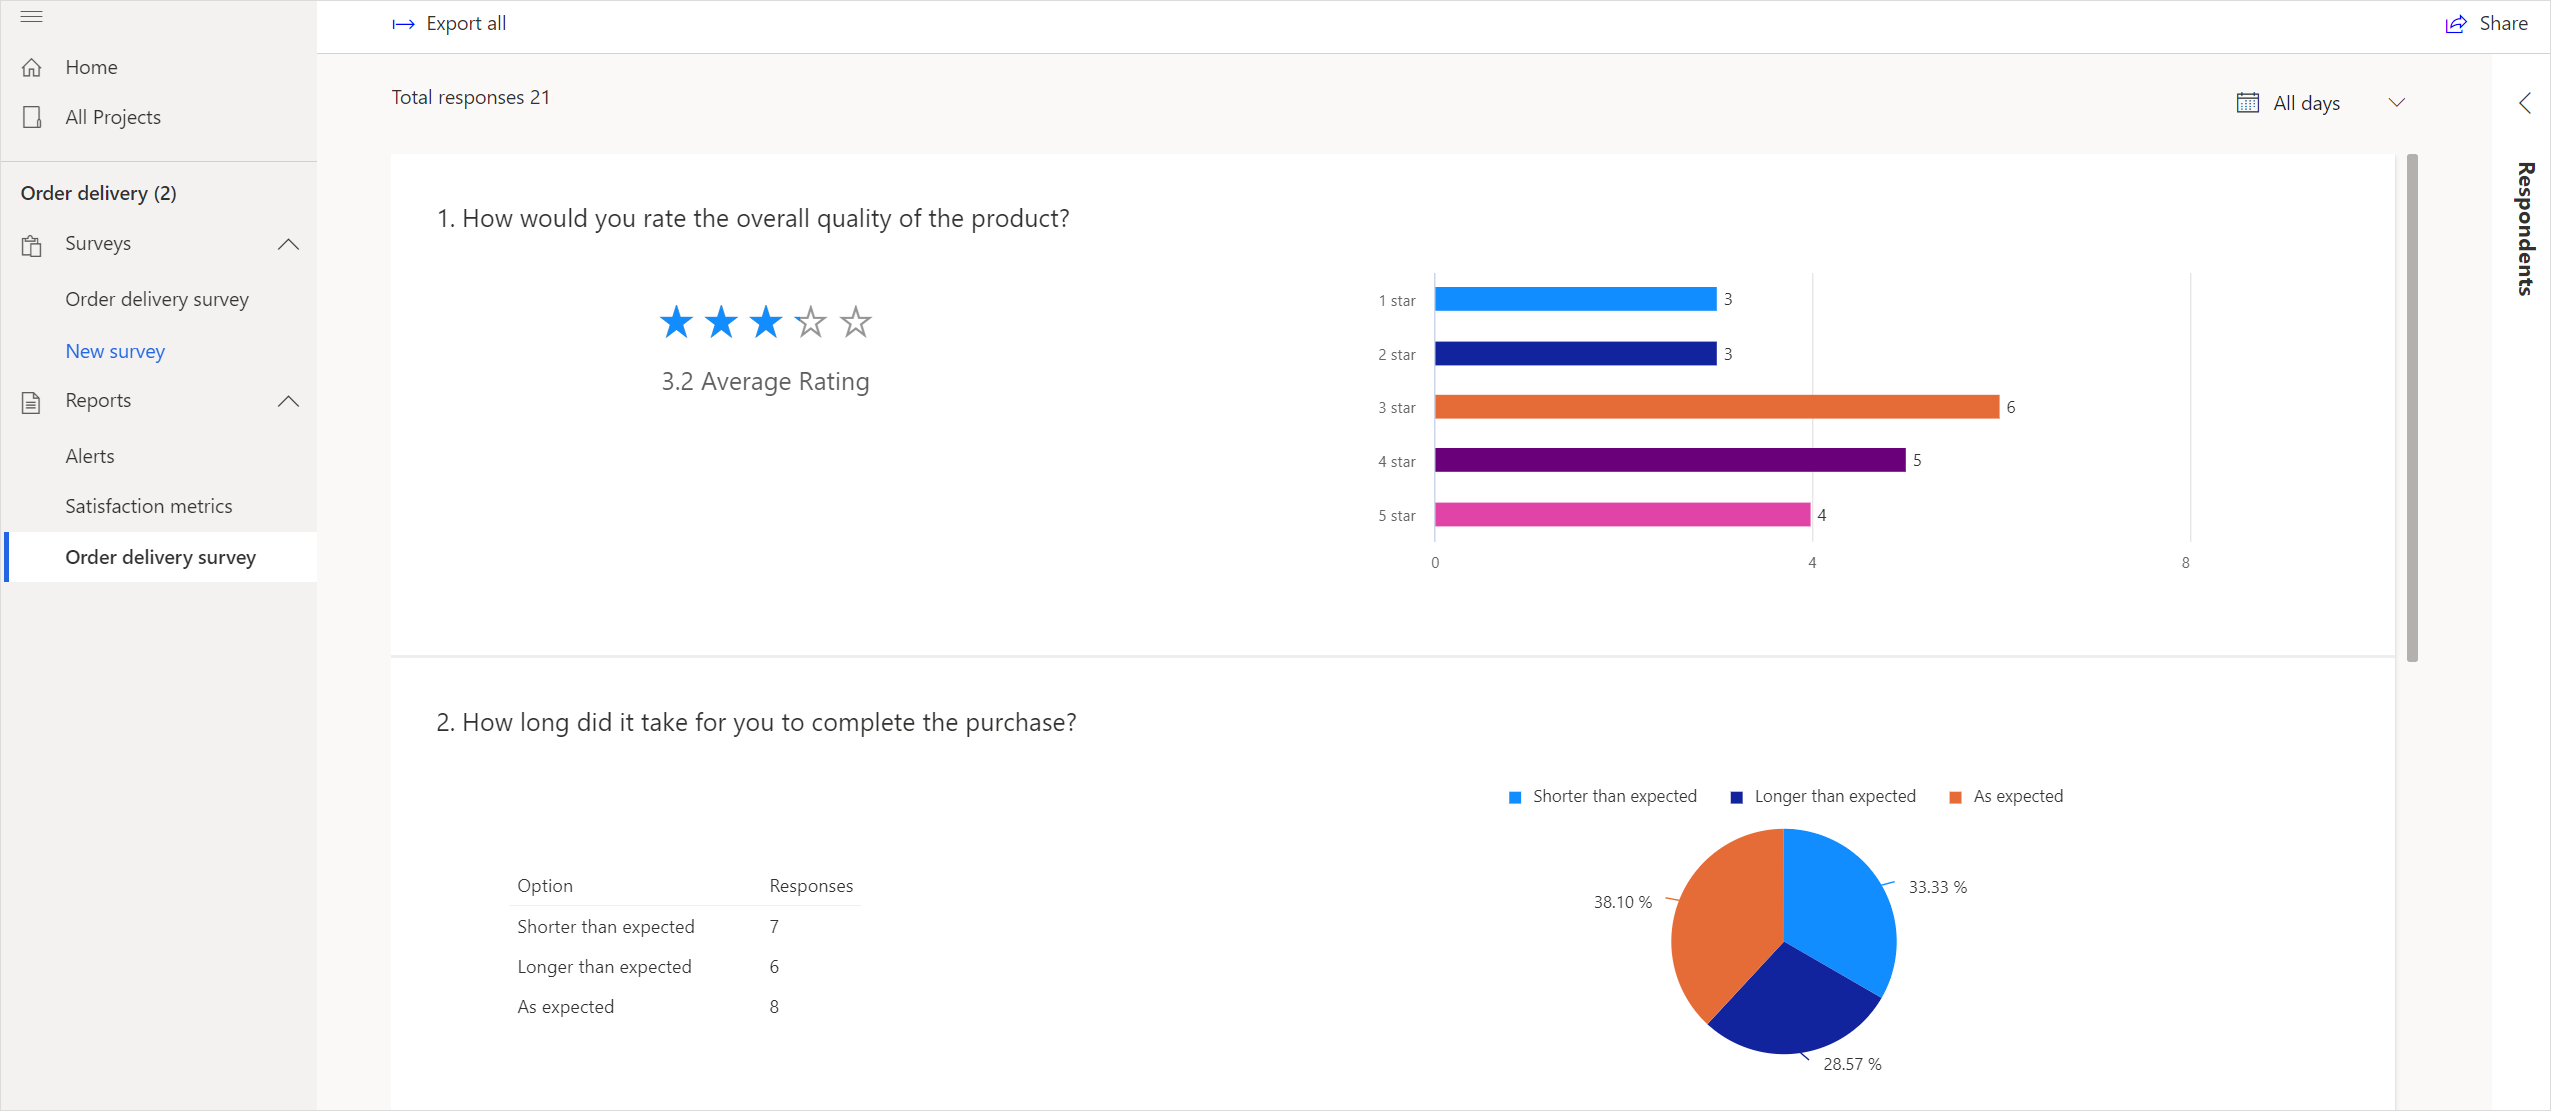Screen dimensions: 2551x1111
Task: Collapse the Reports section
Action: pos(290,402)
